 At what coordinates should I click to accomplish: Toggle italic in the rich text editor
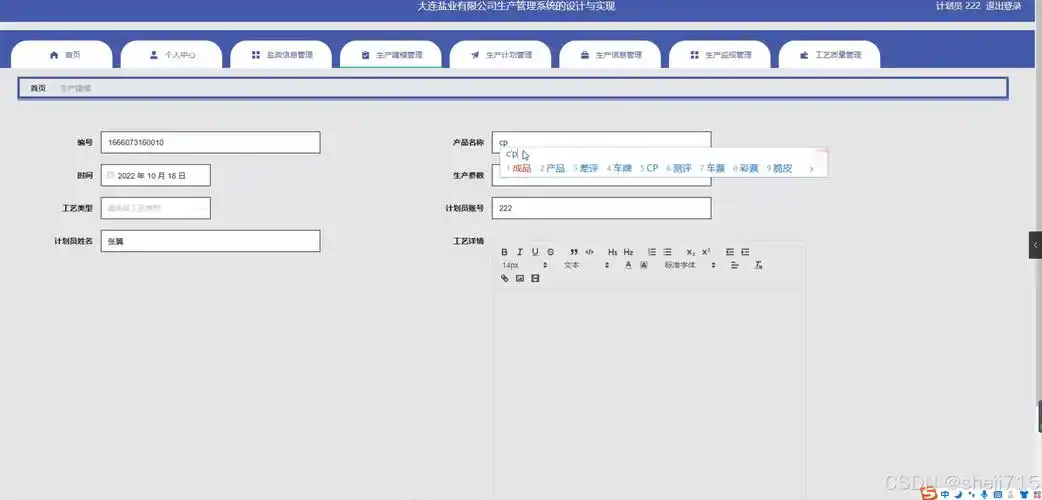tap(520, 252)
